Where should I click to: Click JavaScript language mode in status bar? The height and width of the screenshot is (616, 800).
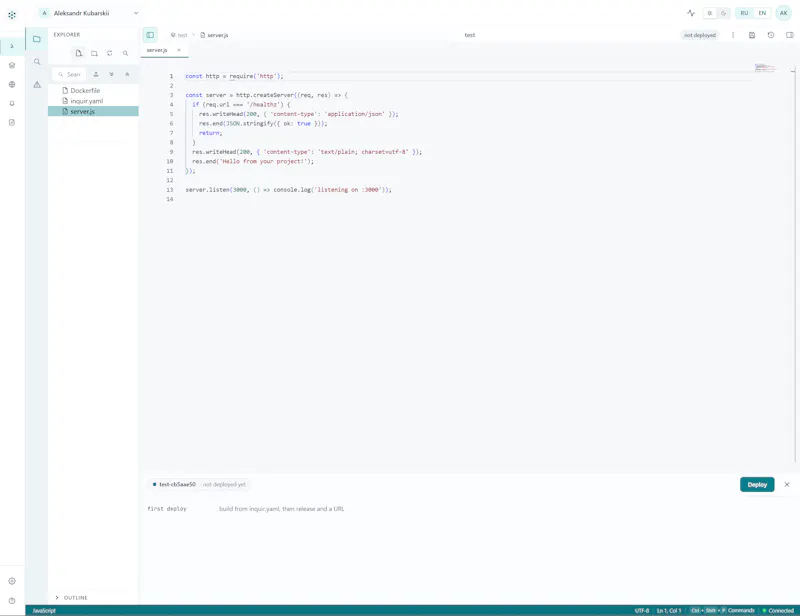pyautogui.click(x=44, y=610)
